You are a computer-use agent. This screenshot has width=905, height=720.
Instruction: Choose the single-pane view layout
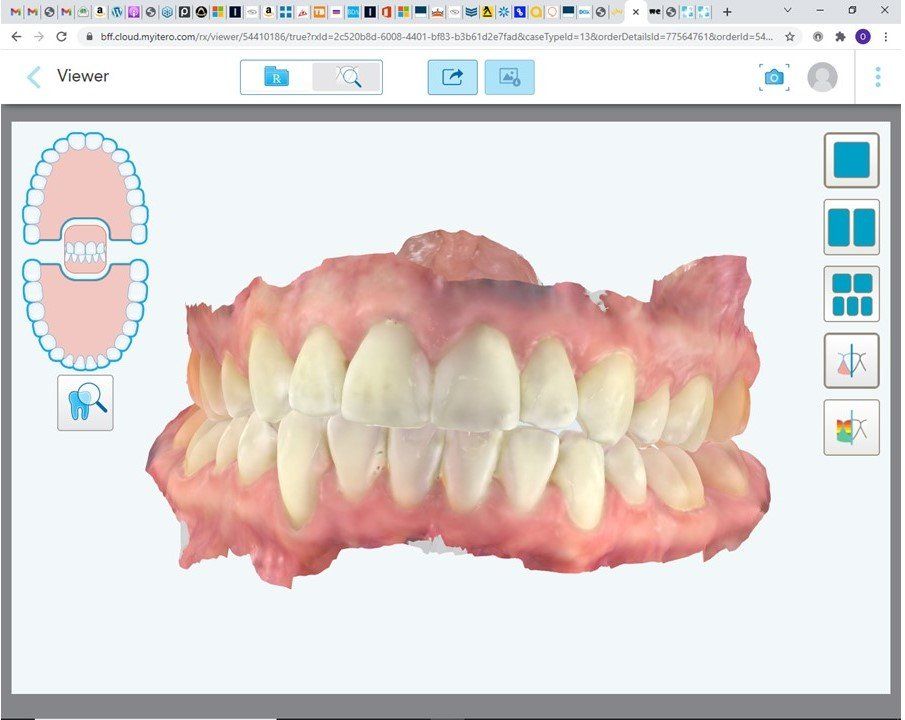851,160
